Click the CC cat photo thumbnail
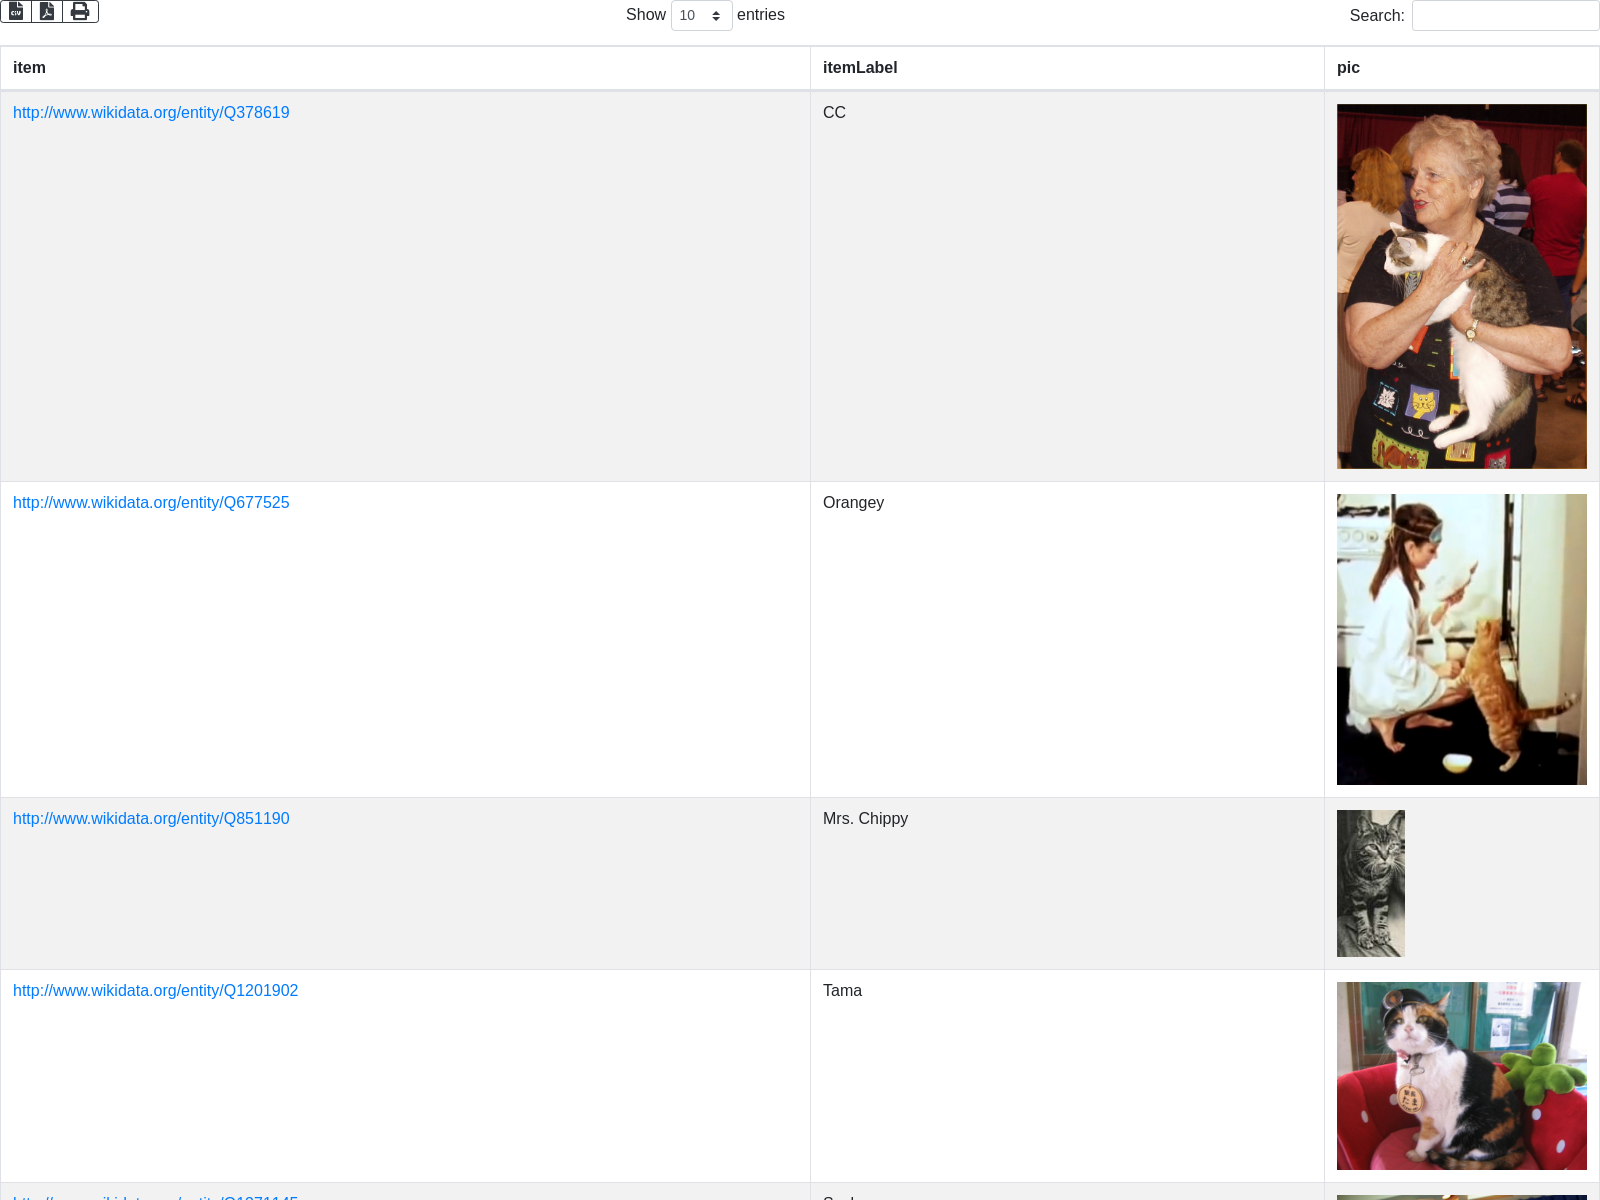 pos(1461,286)
